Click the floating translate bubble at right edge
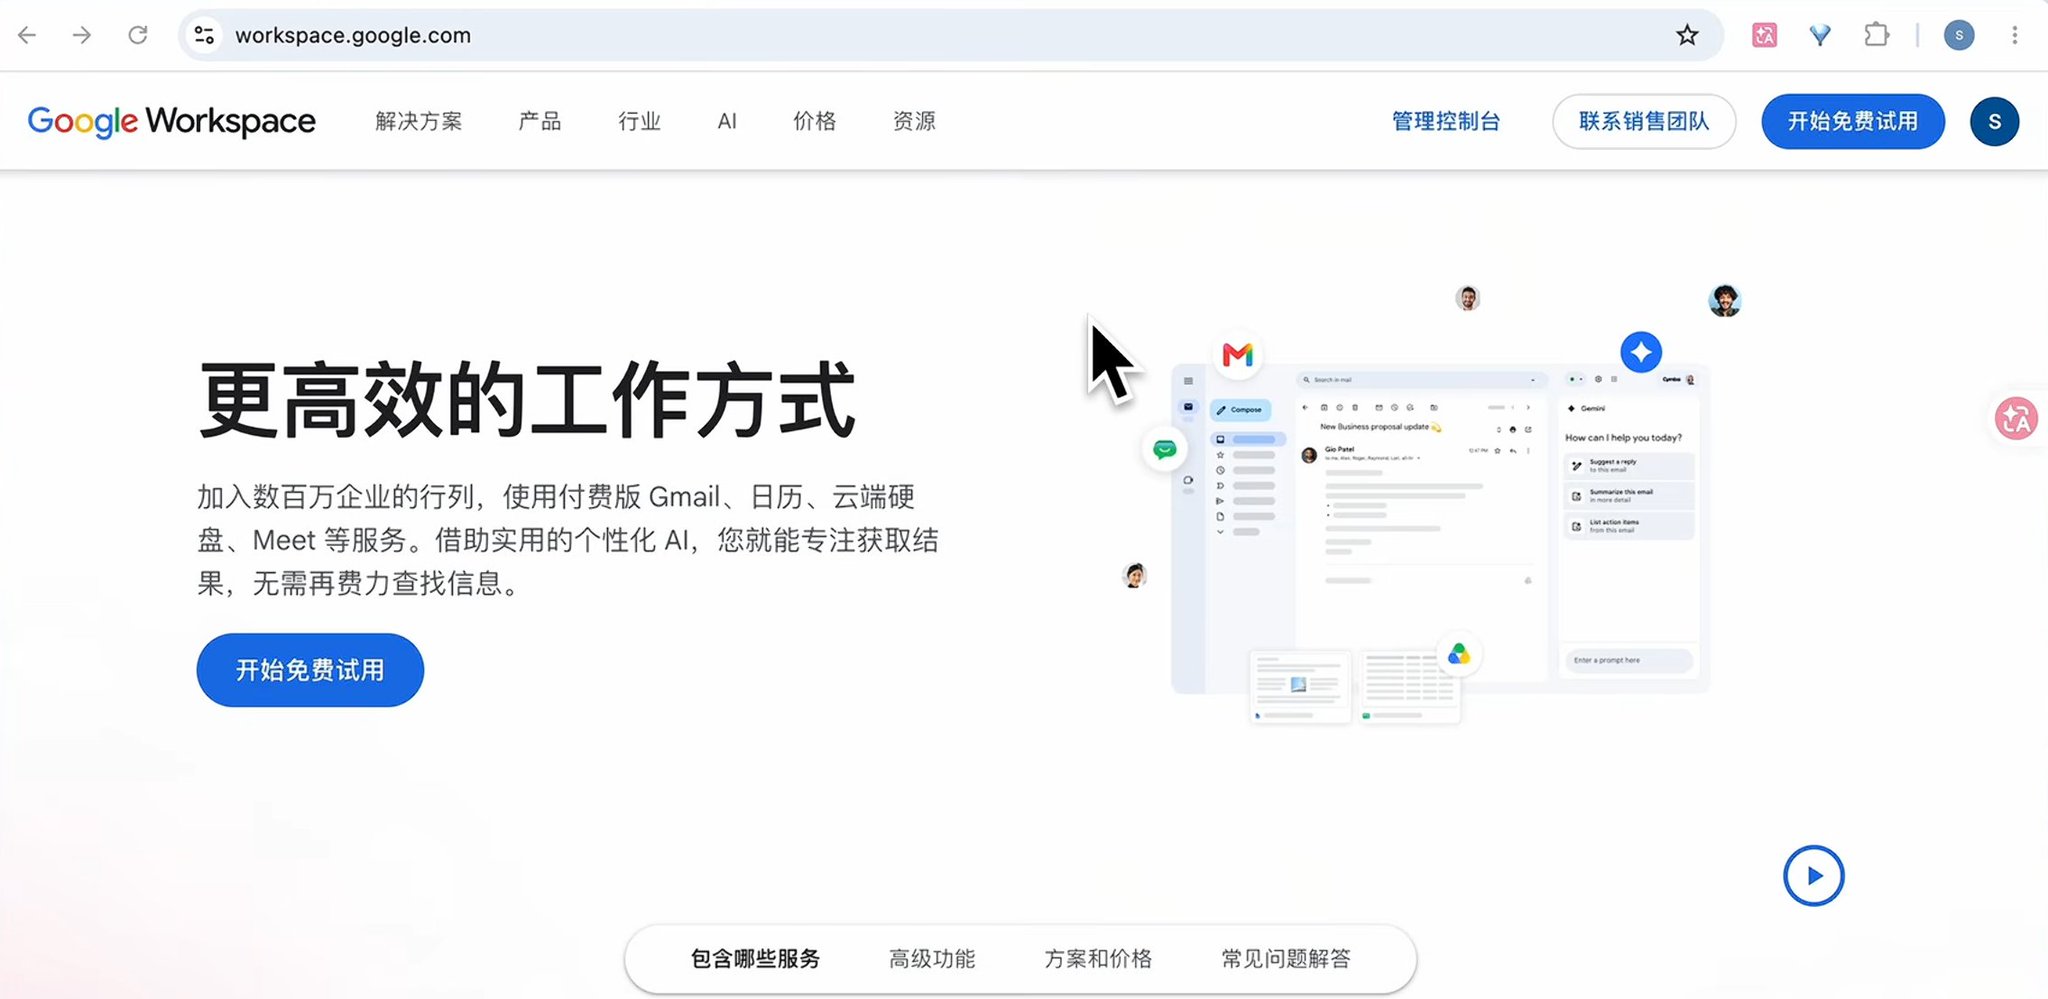This screenshot has width=2048, height=999. [x=2016, y=418]
